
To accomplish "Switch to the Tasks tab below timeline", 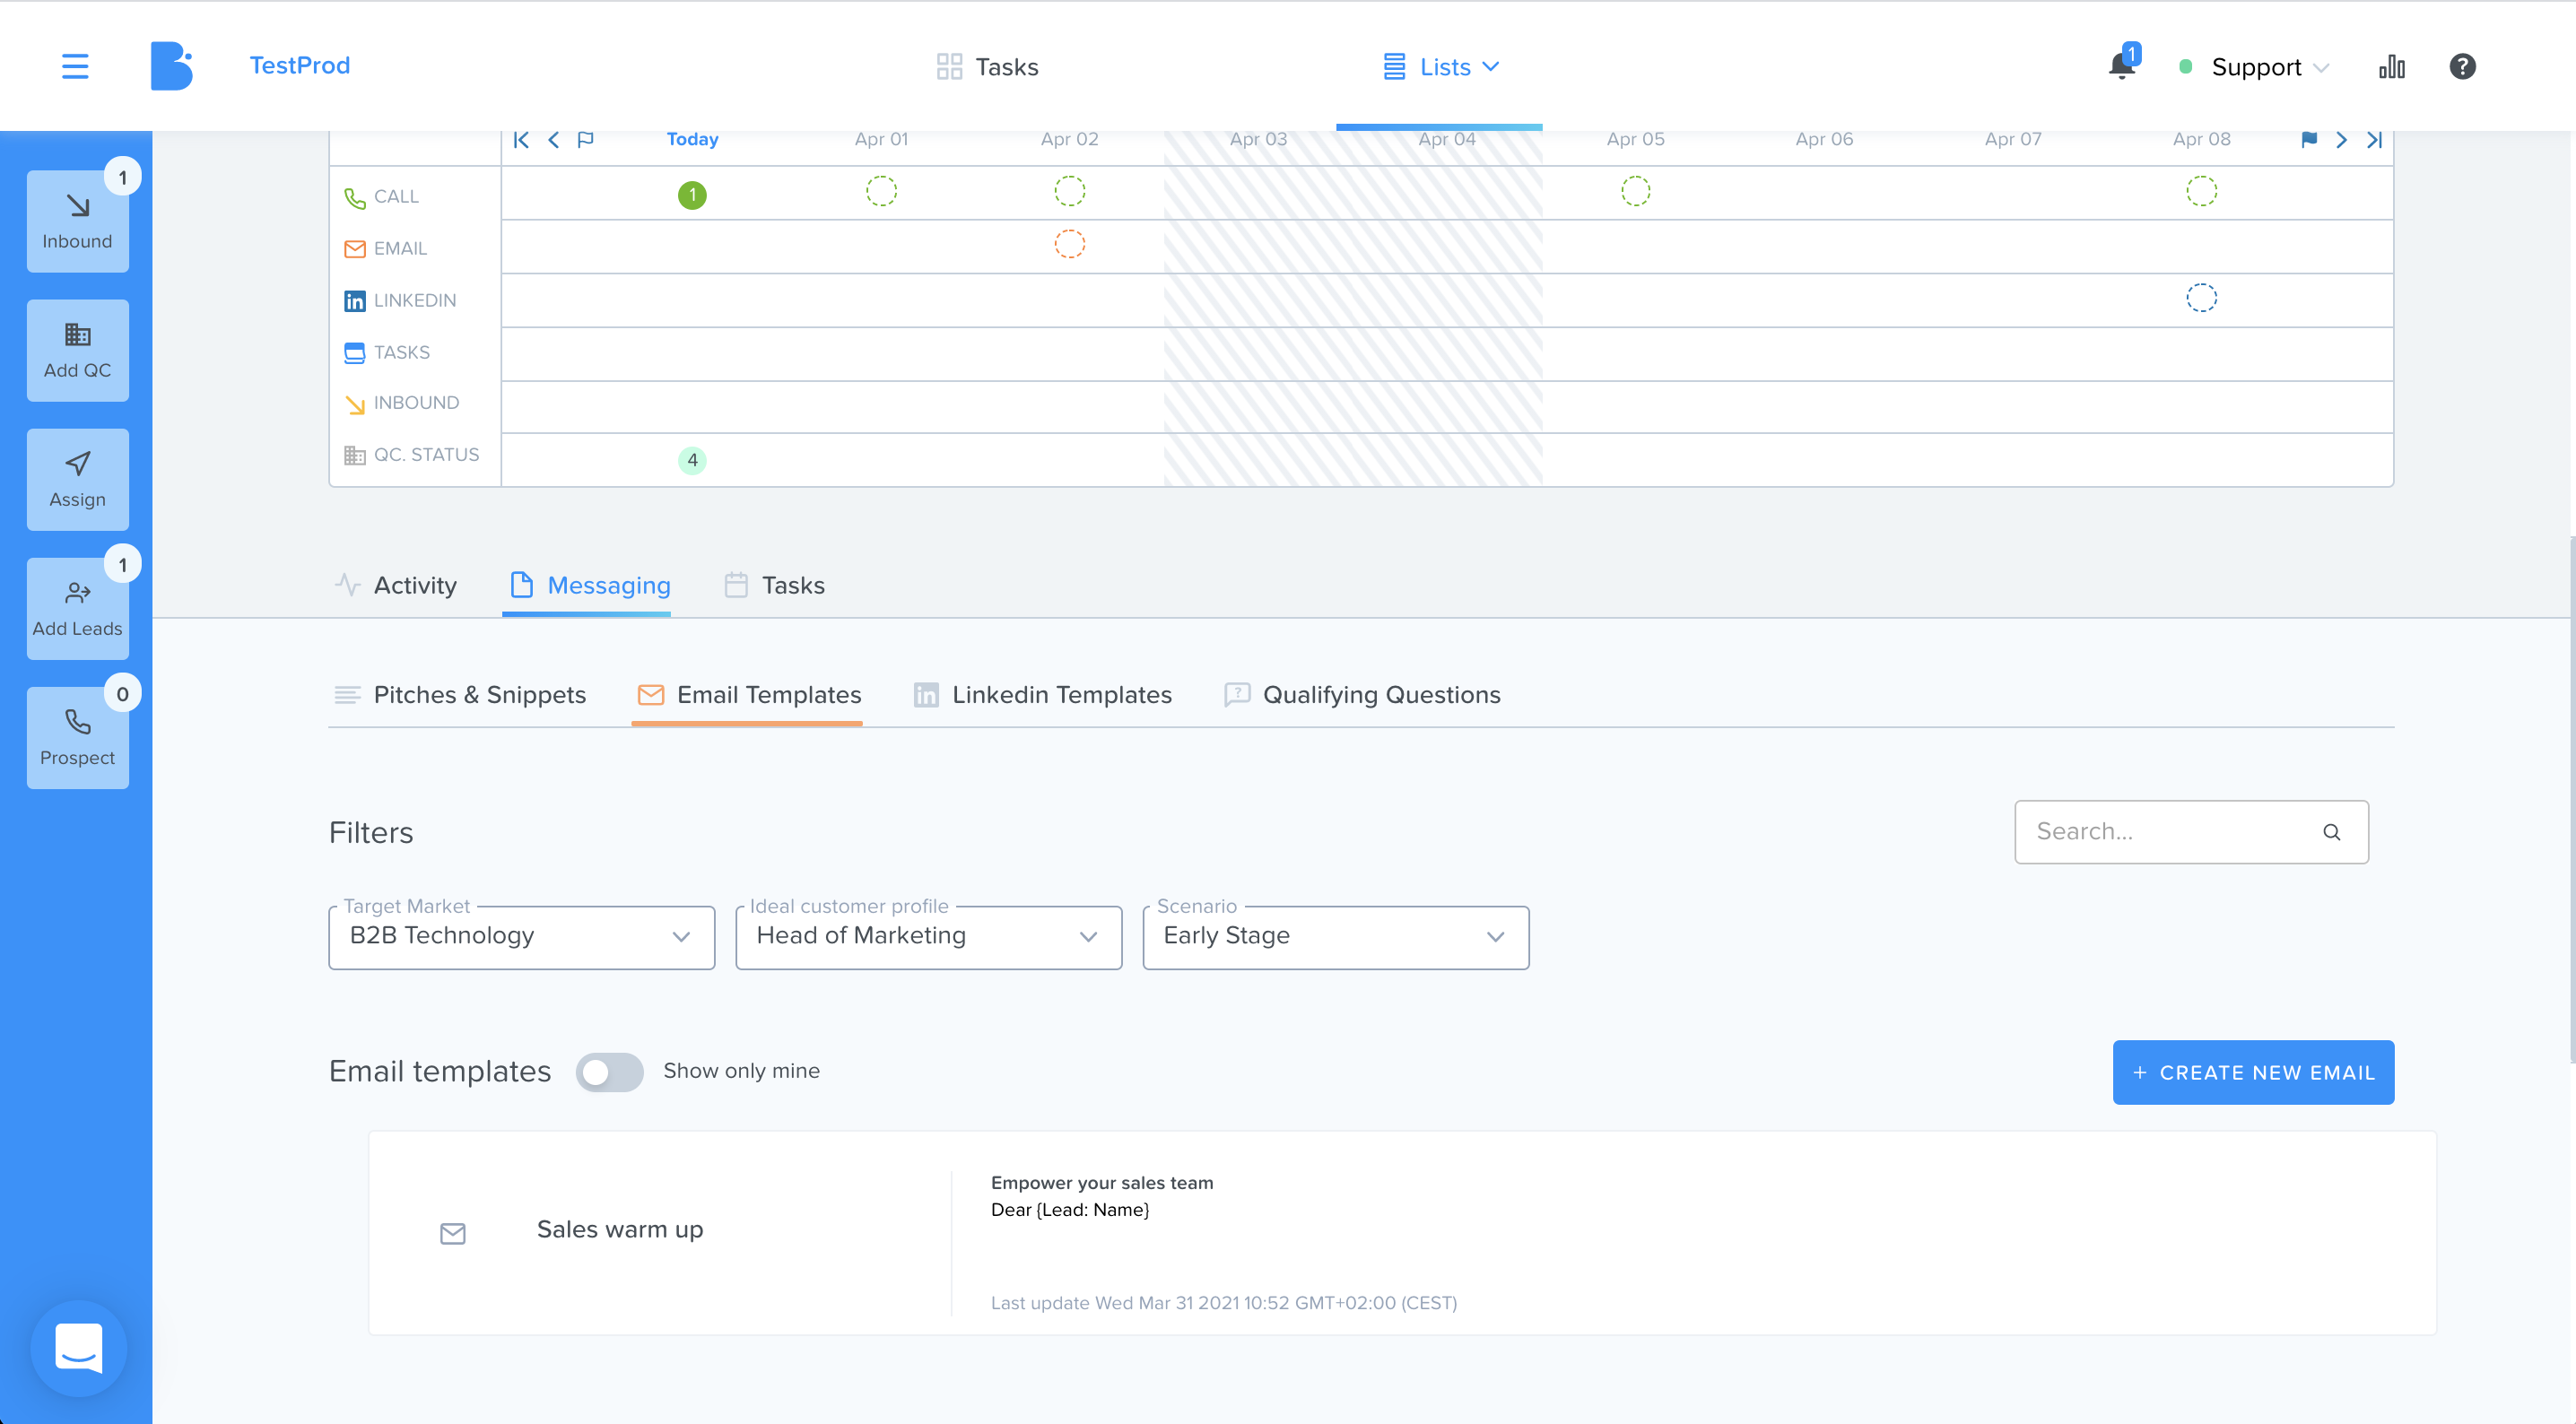I will [x=775, y=585].
